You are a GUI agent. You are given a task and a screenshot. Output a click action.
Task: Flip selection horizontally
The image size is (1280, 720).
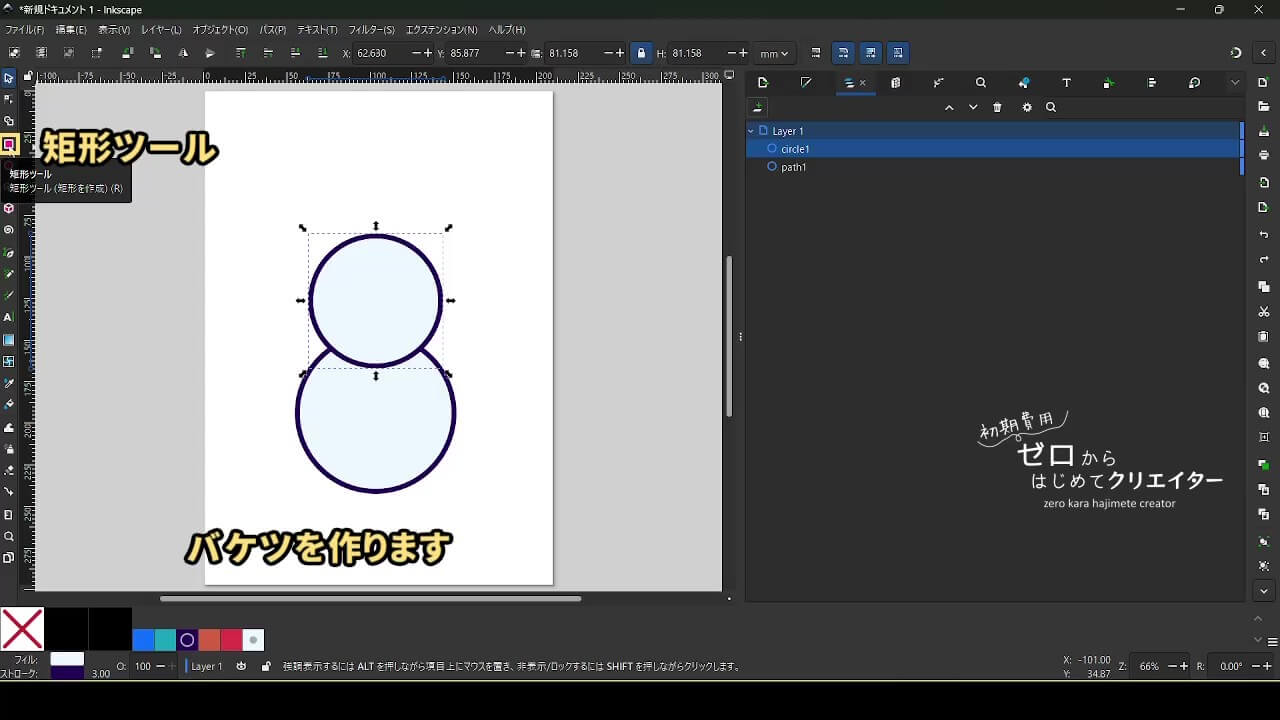pos(183,53)
